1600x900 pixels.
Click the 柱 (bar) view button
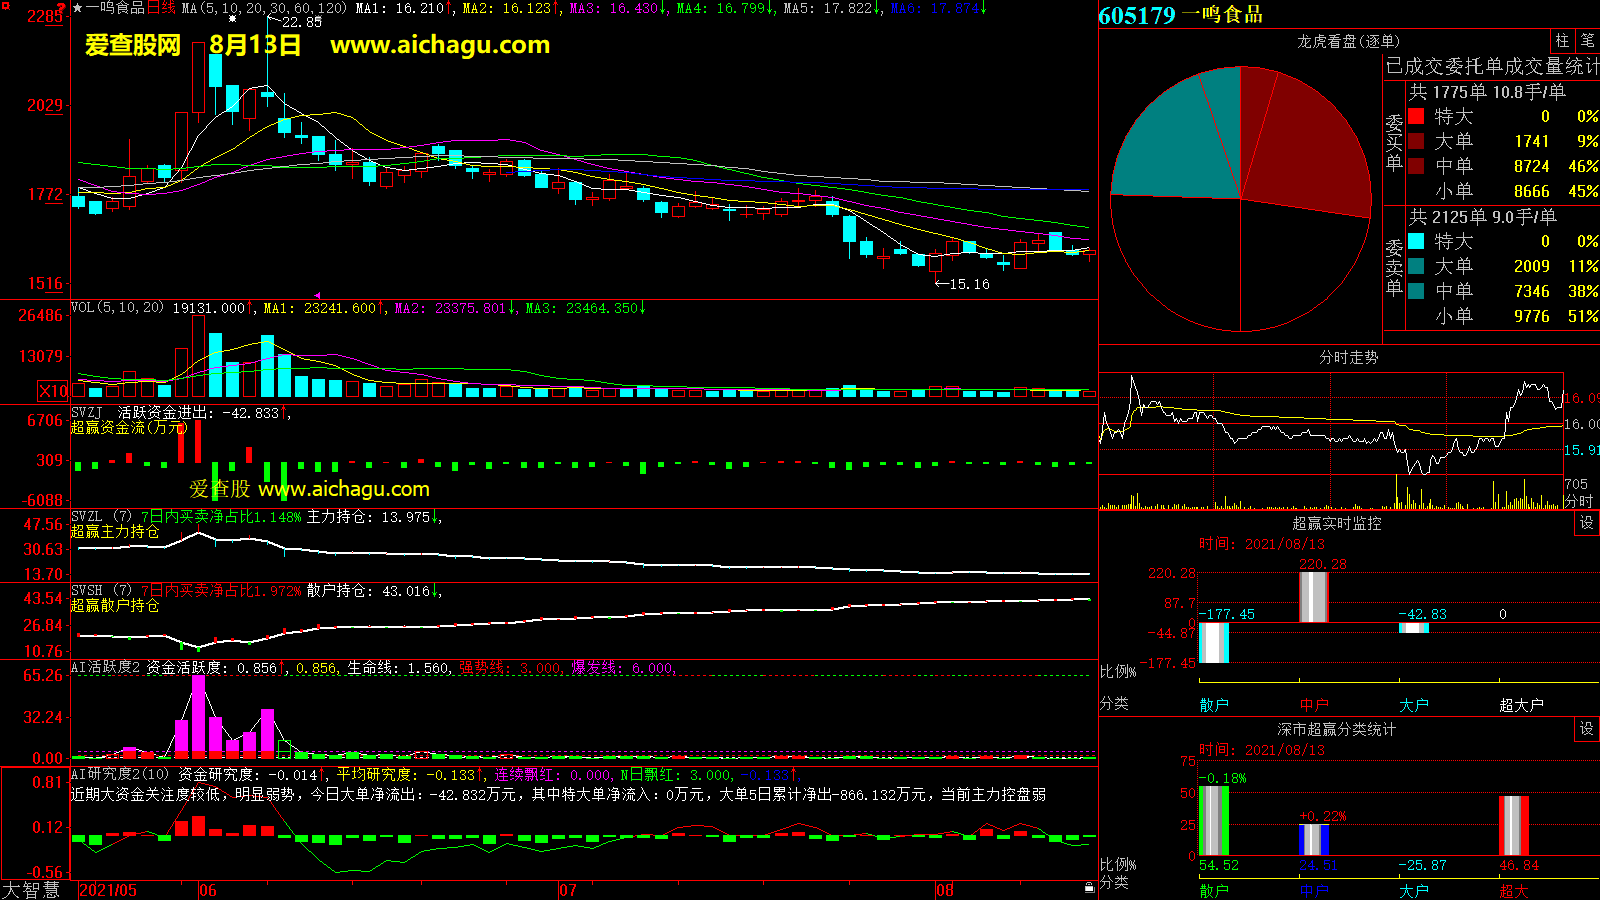click(1562, 41)
